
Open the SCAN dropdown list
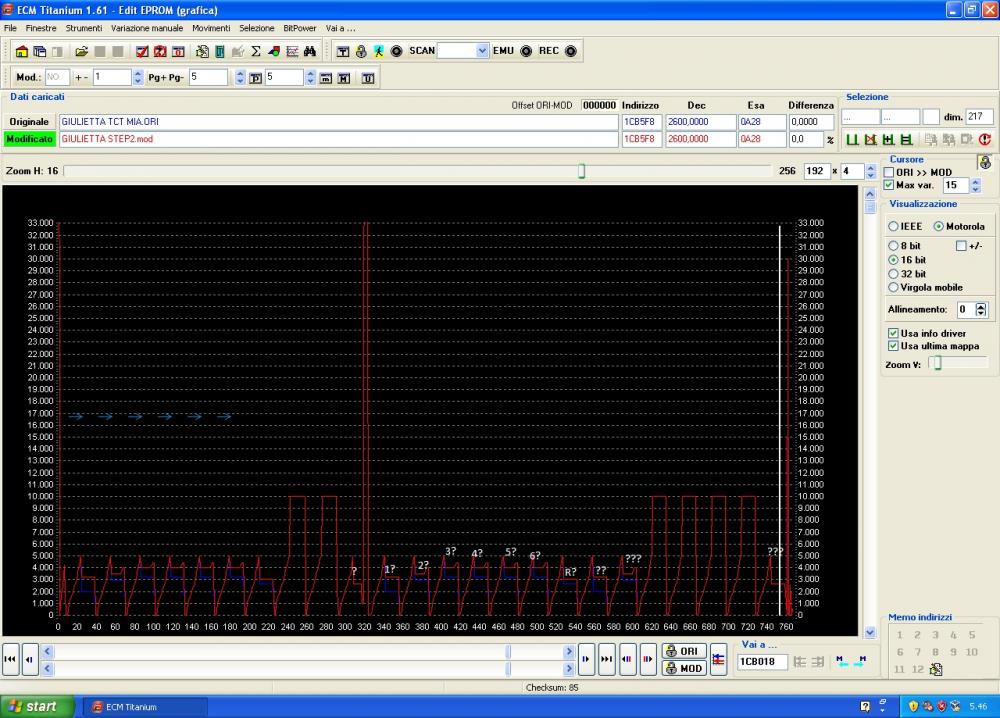[482, 51]
